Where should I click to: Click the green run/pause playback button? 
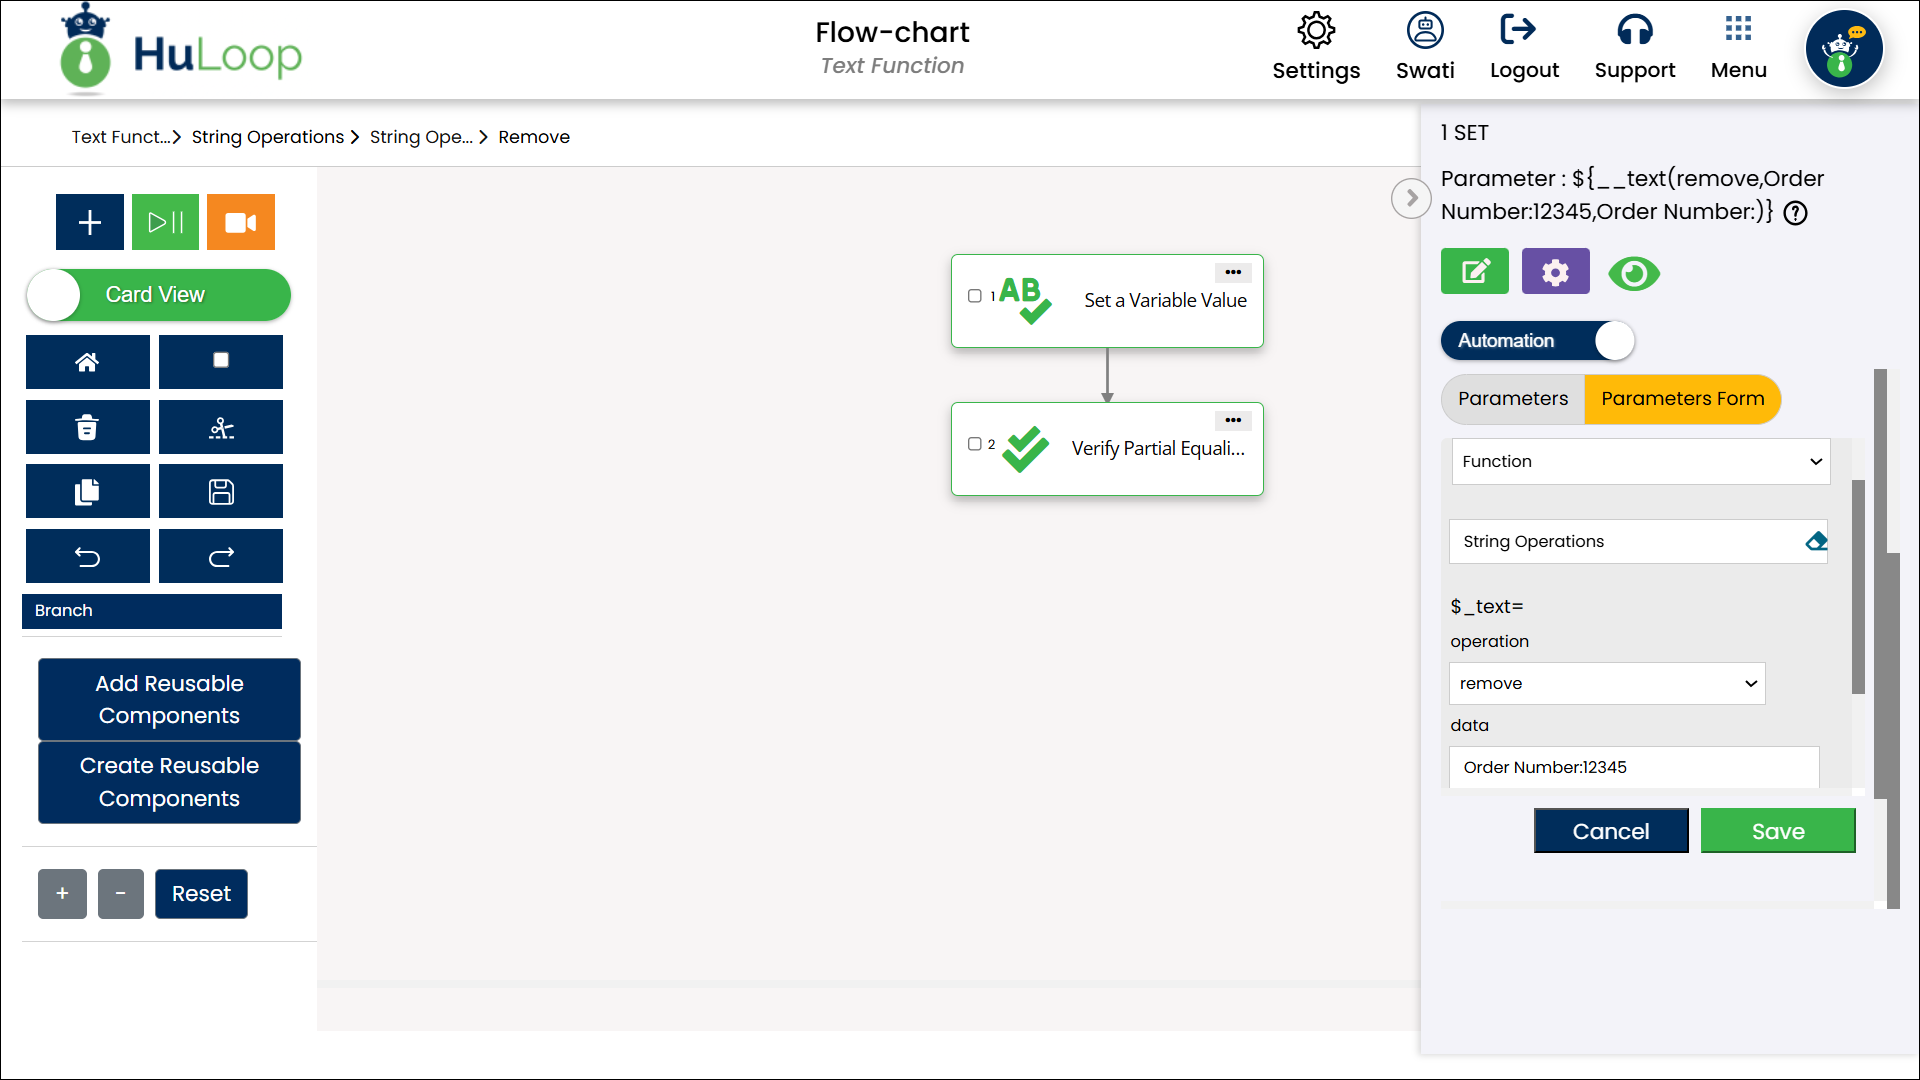point(166,222)
